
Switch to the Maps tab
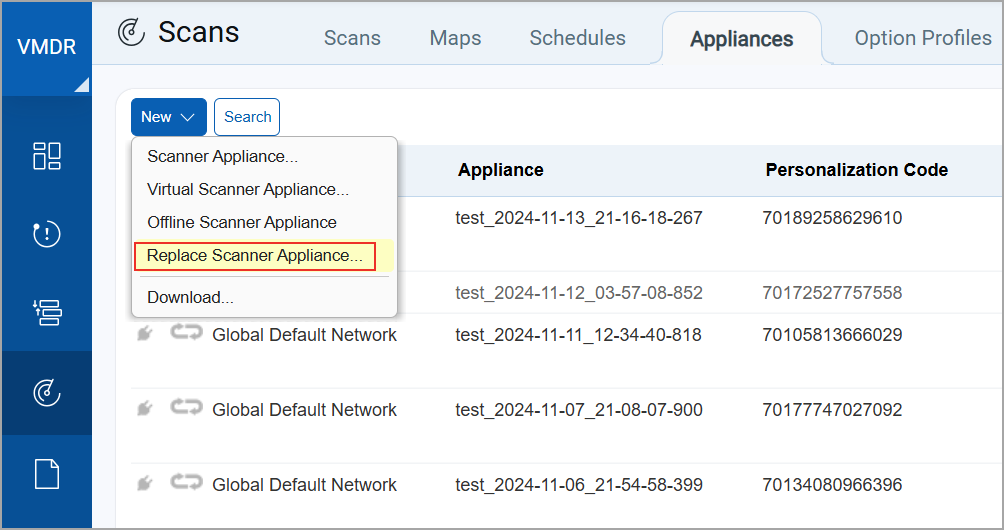(x=455, y=38)
